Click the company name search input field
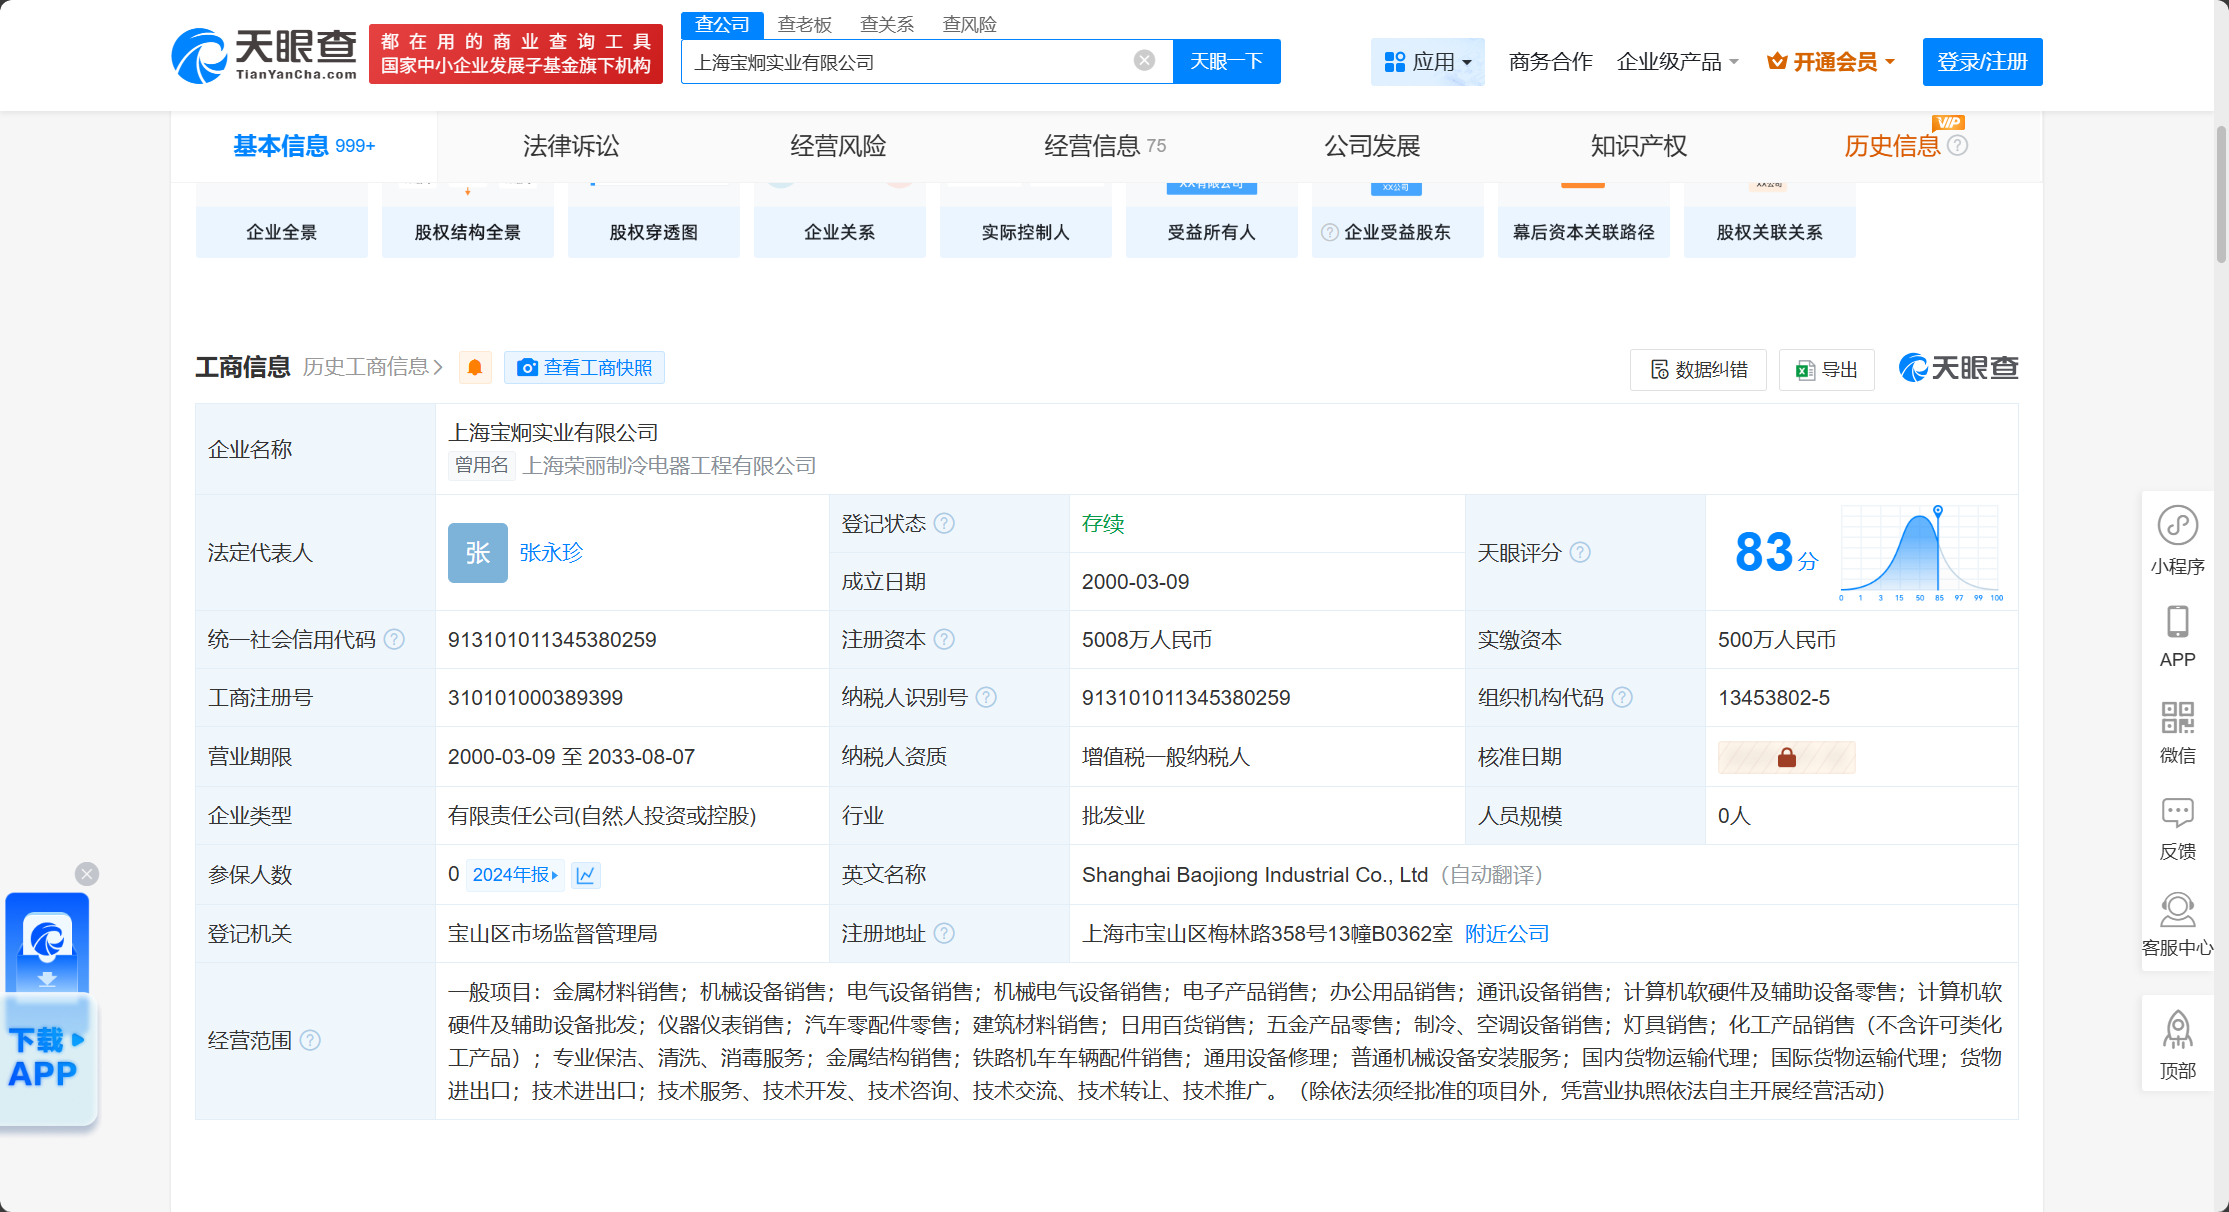 click(905, 62)
